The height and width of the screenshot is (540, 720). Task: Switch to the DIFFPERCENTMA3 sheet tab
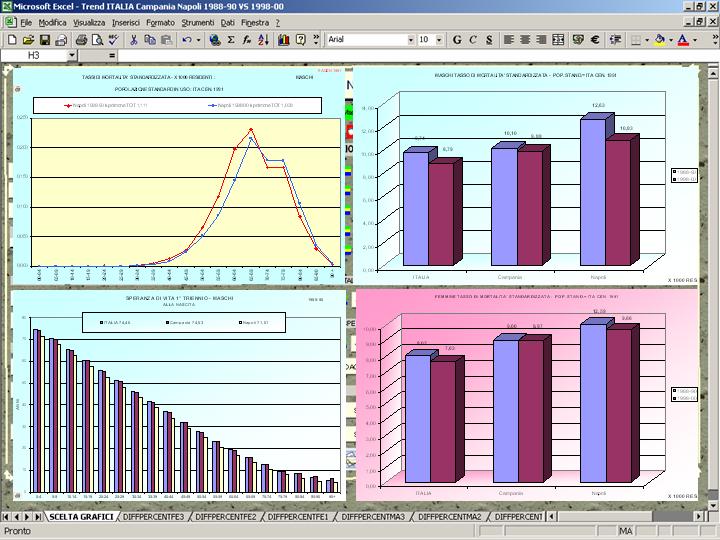pyautogui.click(x=373, y=517)
